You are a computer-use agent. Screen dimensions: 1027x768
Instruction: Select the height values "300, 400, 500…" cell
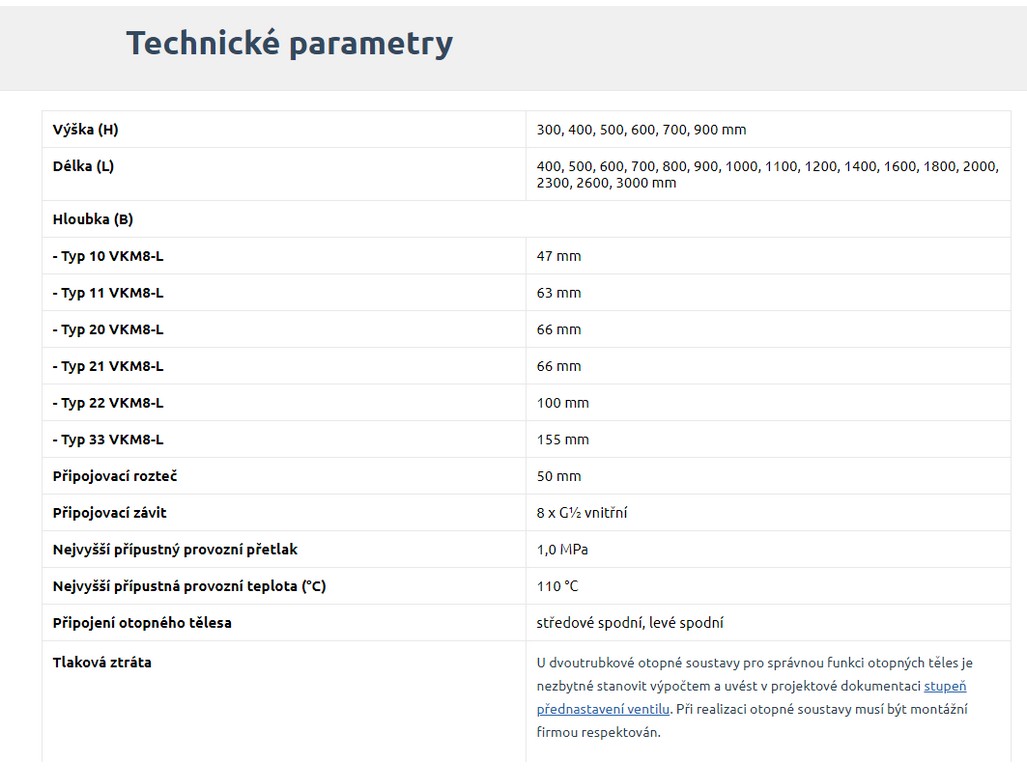click(x=641, y=129)
